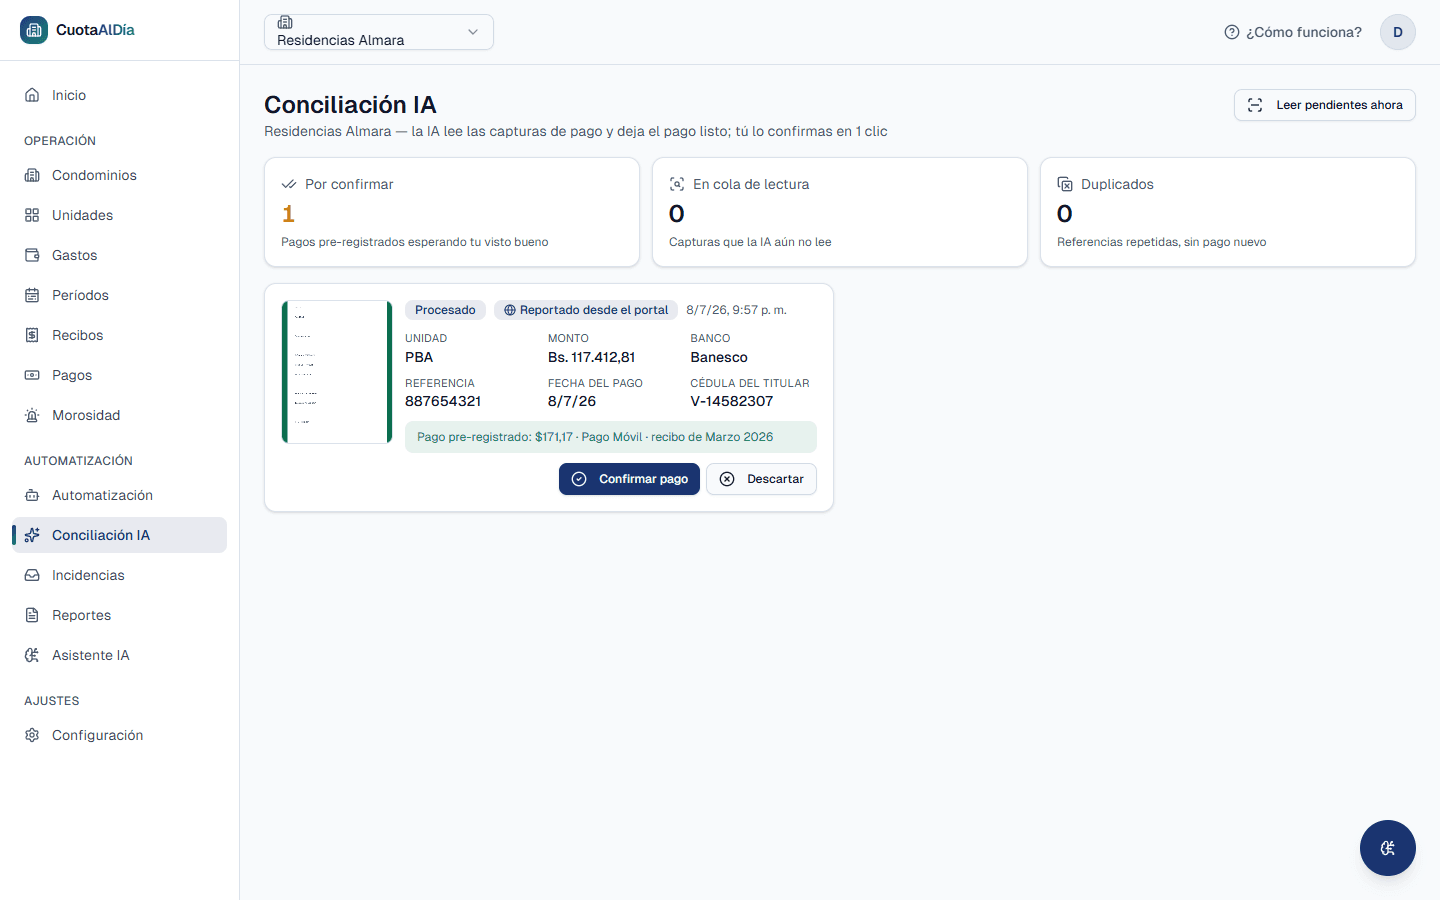
Task: Click the Asistente IA sidebar icon
Action: pos(32,655)
